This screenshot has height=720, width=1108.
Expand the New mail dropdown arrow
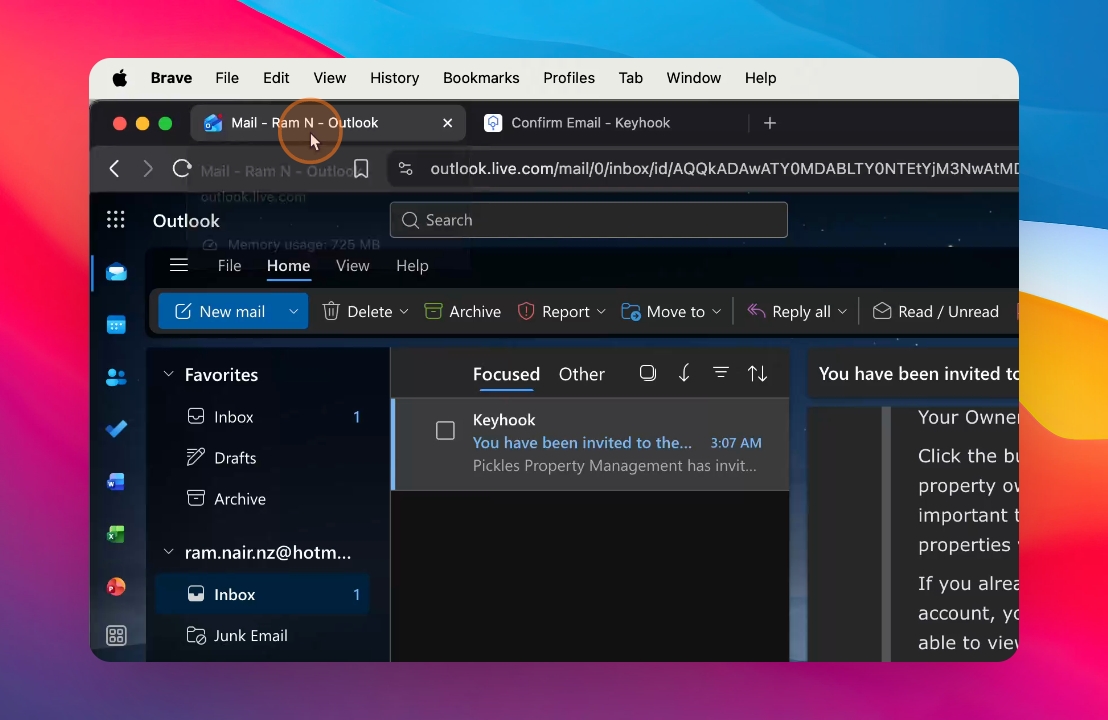[x=294, y=312]
